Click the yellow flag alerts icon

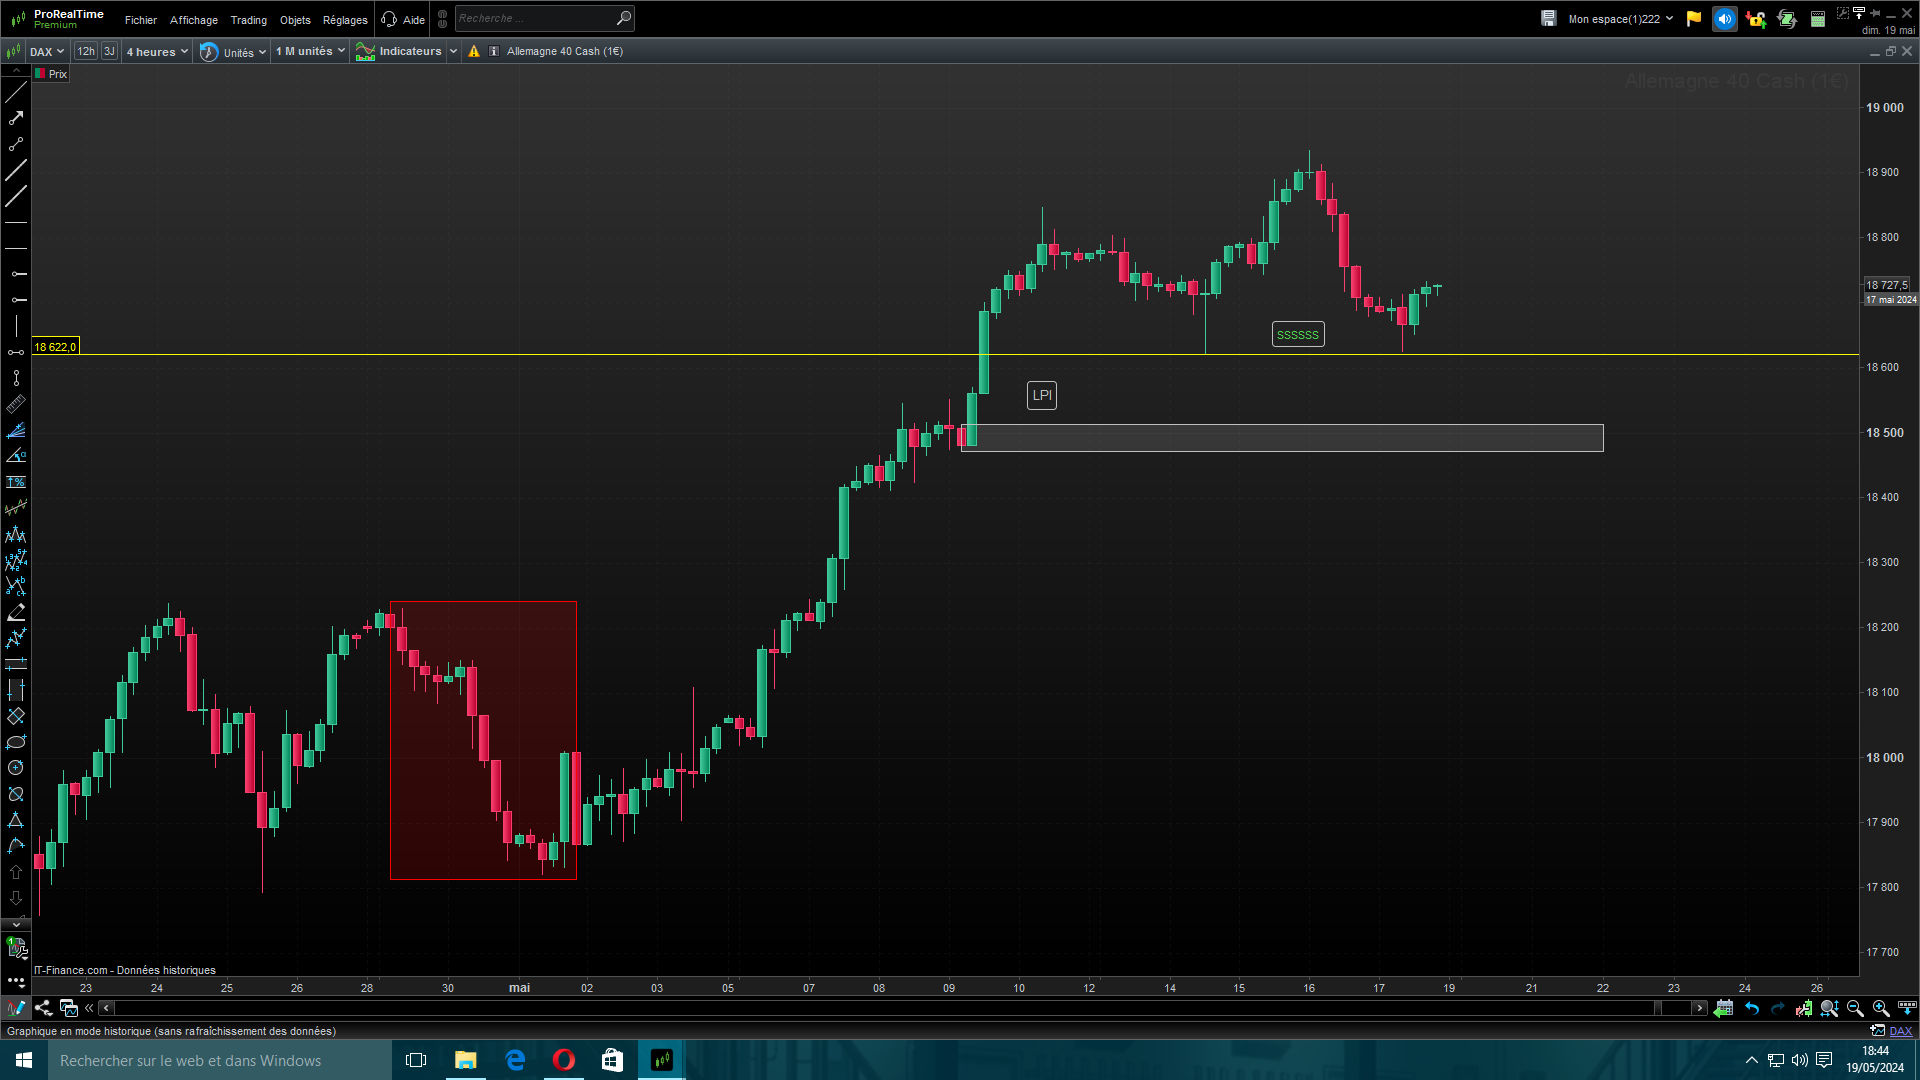1694,19
